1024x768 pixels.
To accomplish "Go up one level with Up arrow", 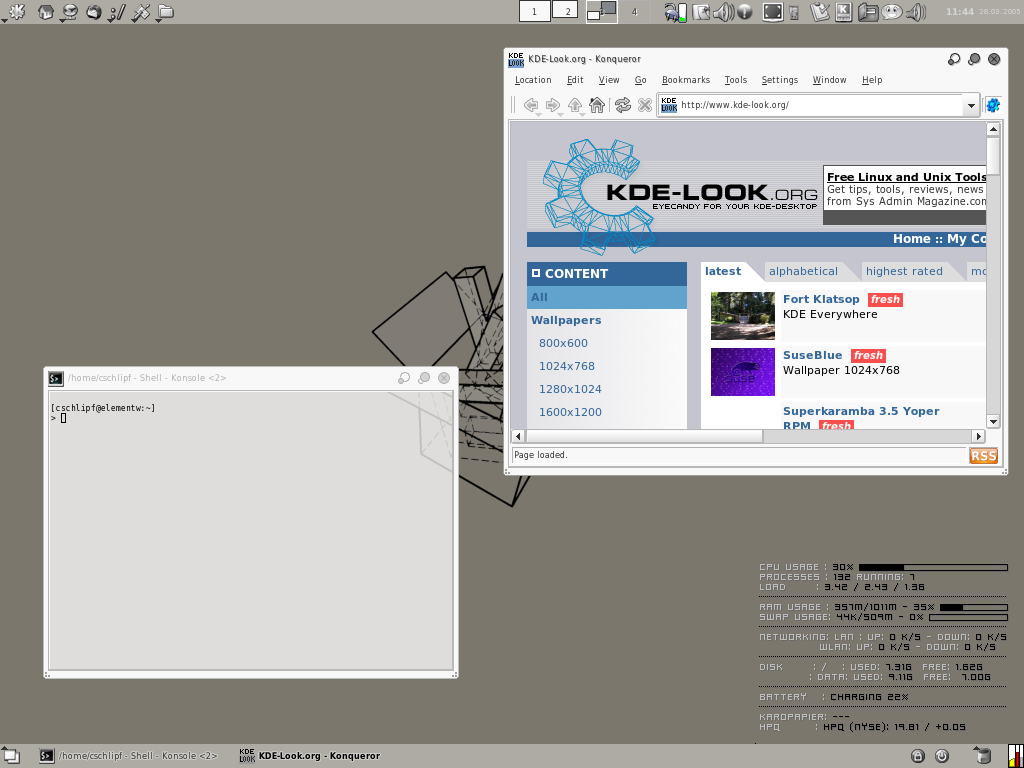I will point(575,105).
